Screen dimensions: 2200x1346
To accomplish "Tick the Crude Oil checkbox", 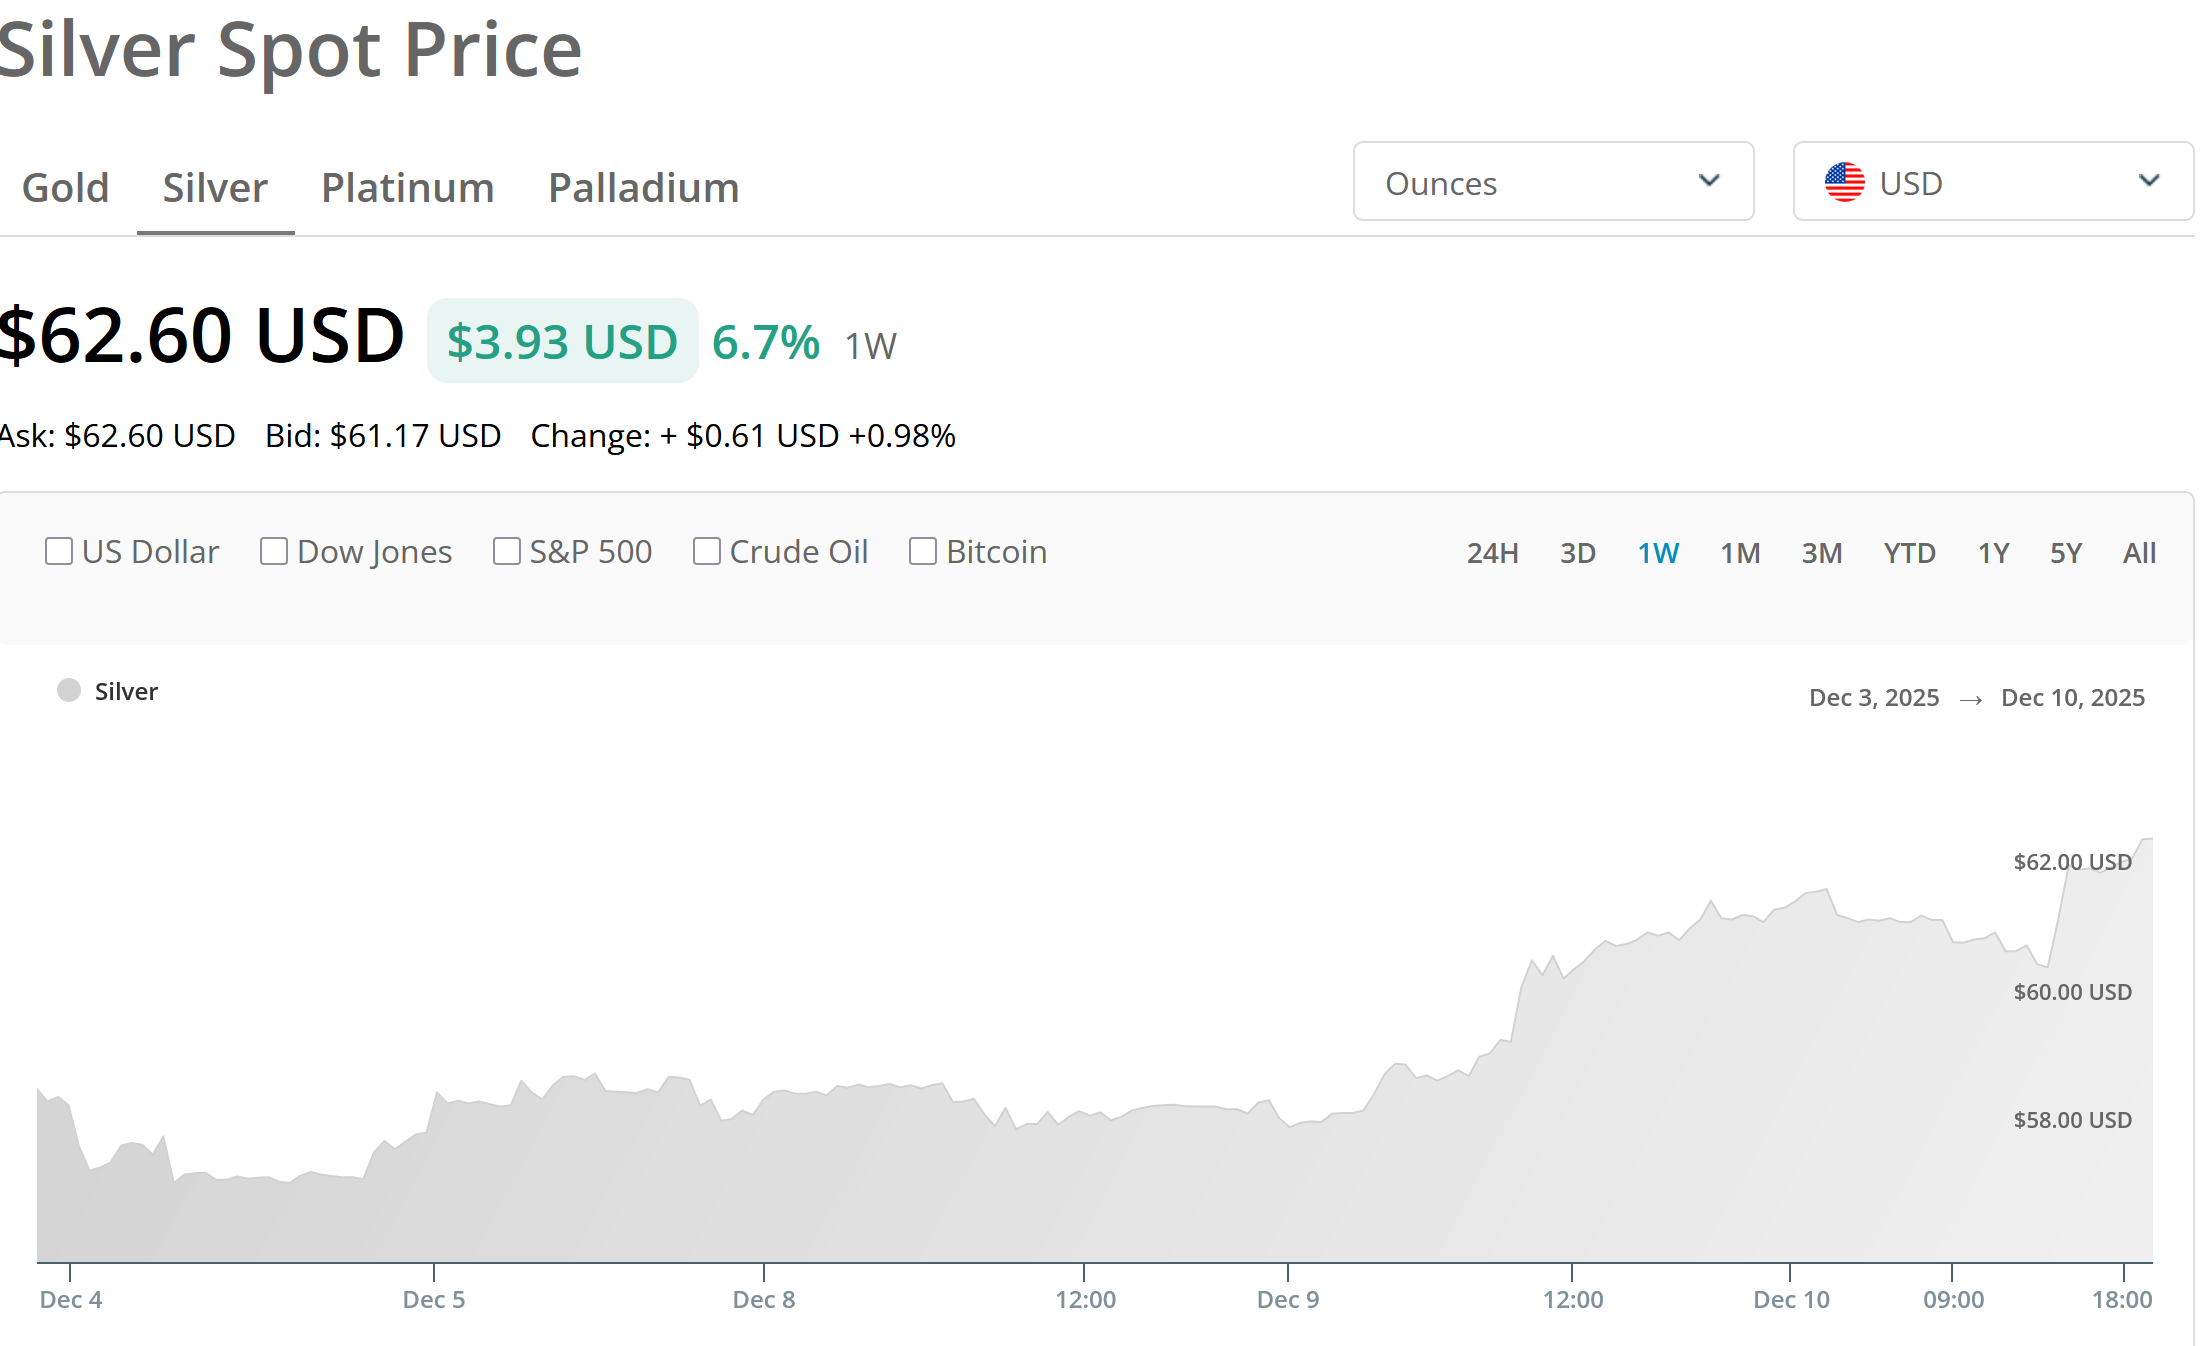I will pyautogui.click(x=707, y=551).
